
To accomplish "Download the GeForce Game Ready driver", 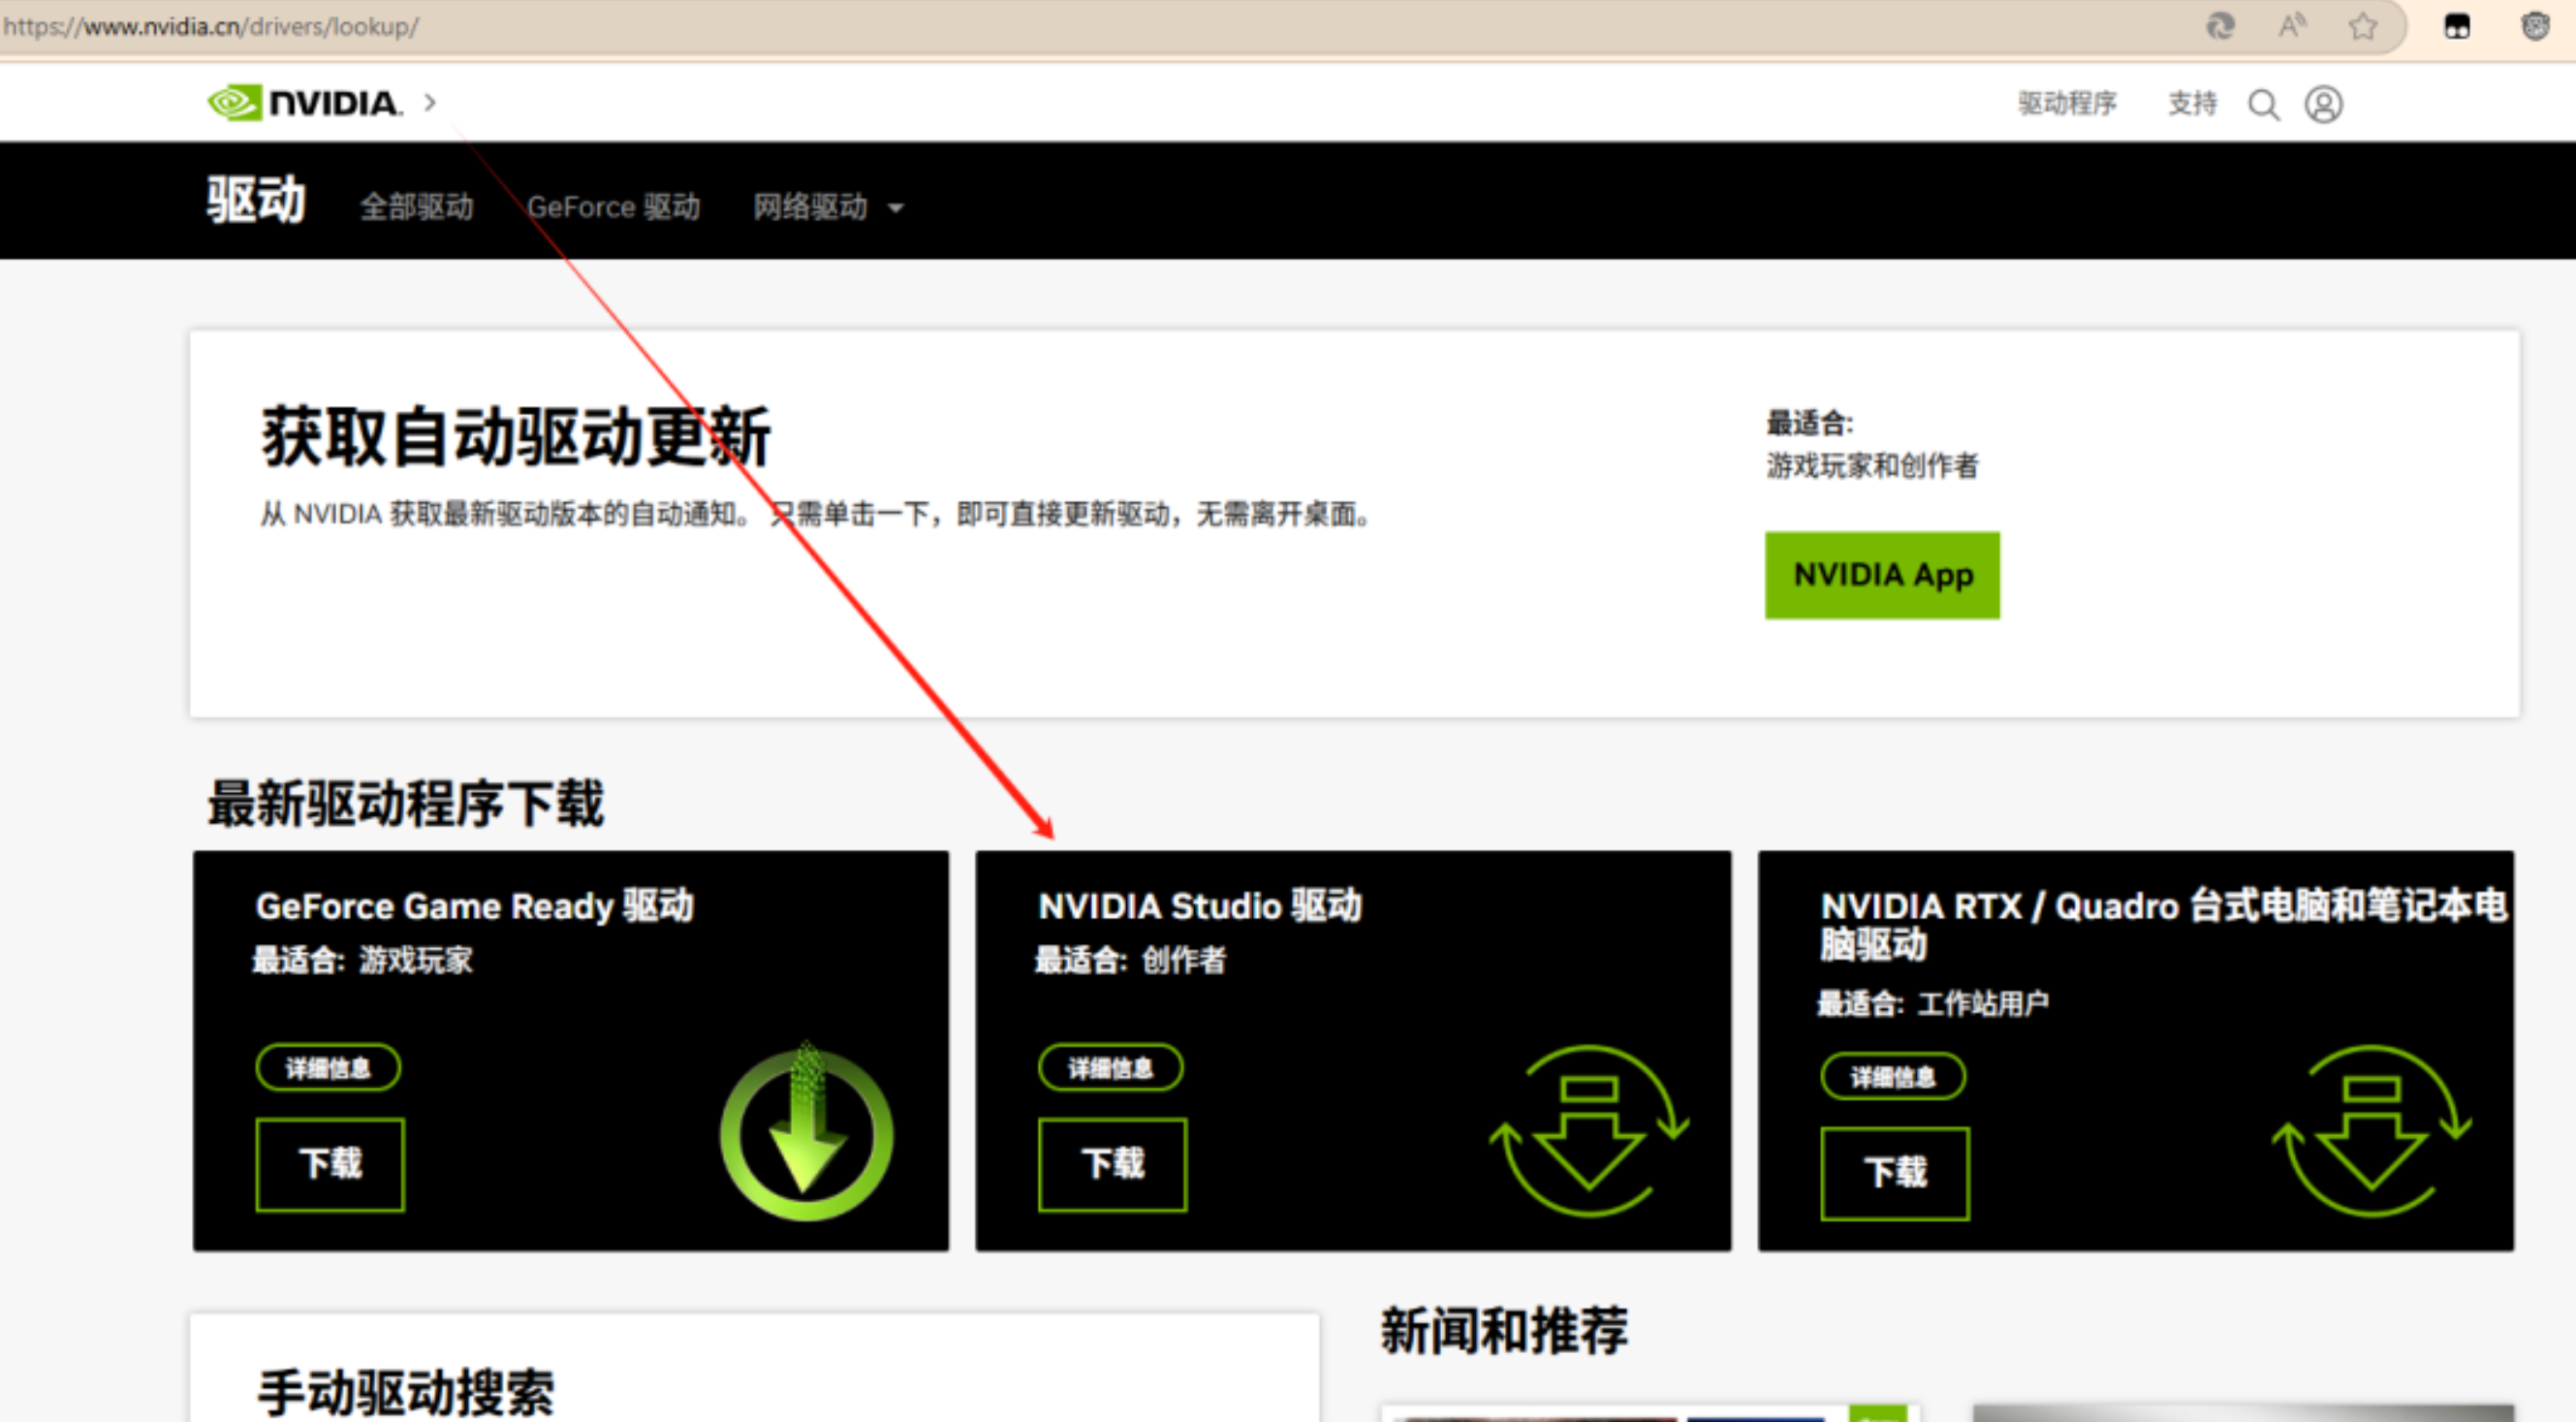I will click(x=330, y=1164).
